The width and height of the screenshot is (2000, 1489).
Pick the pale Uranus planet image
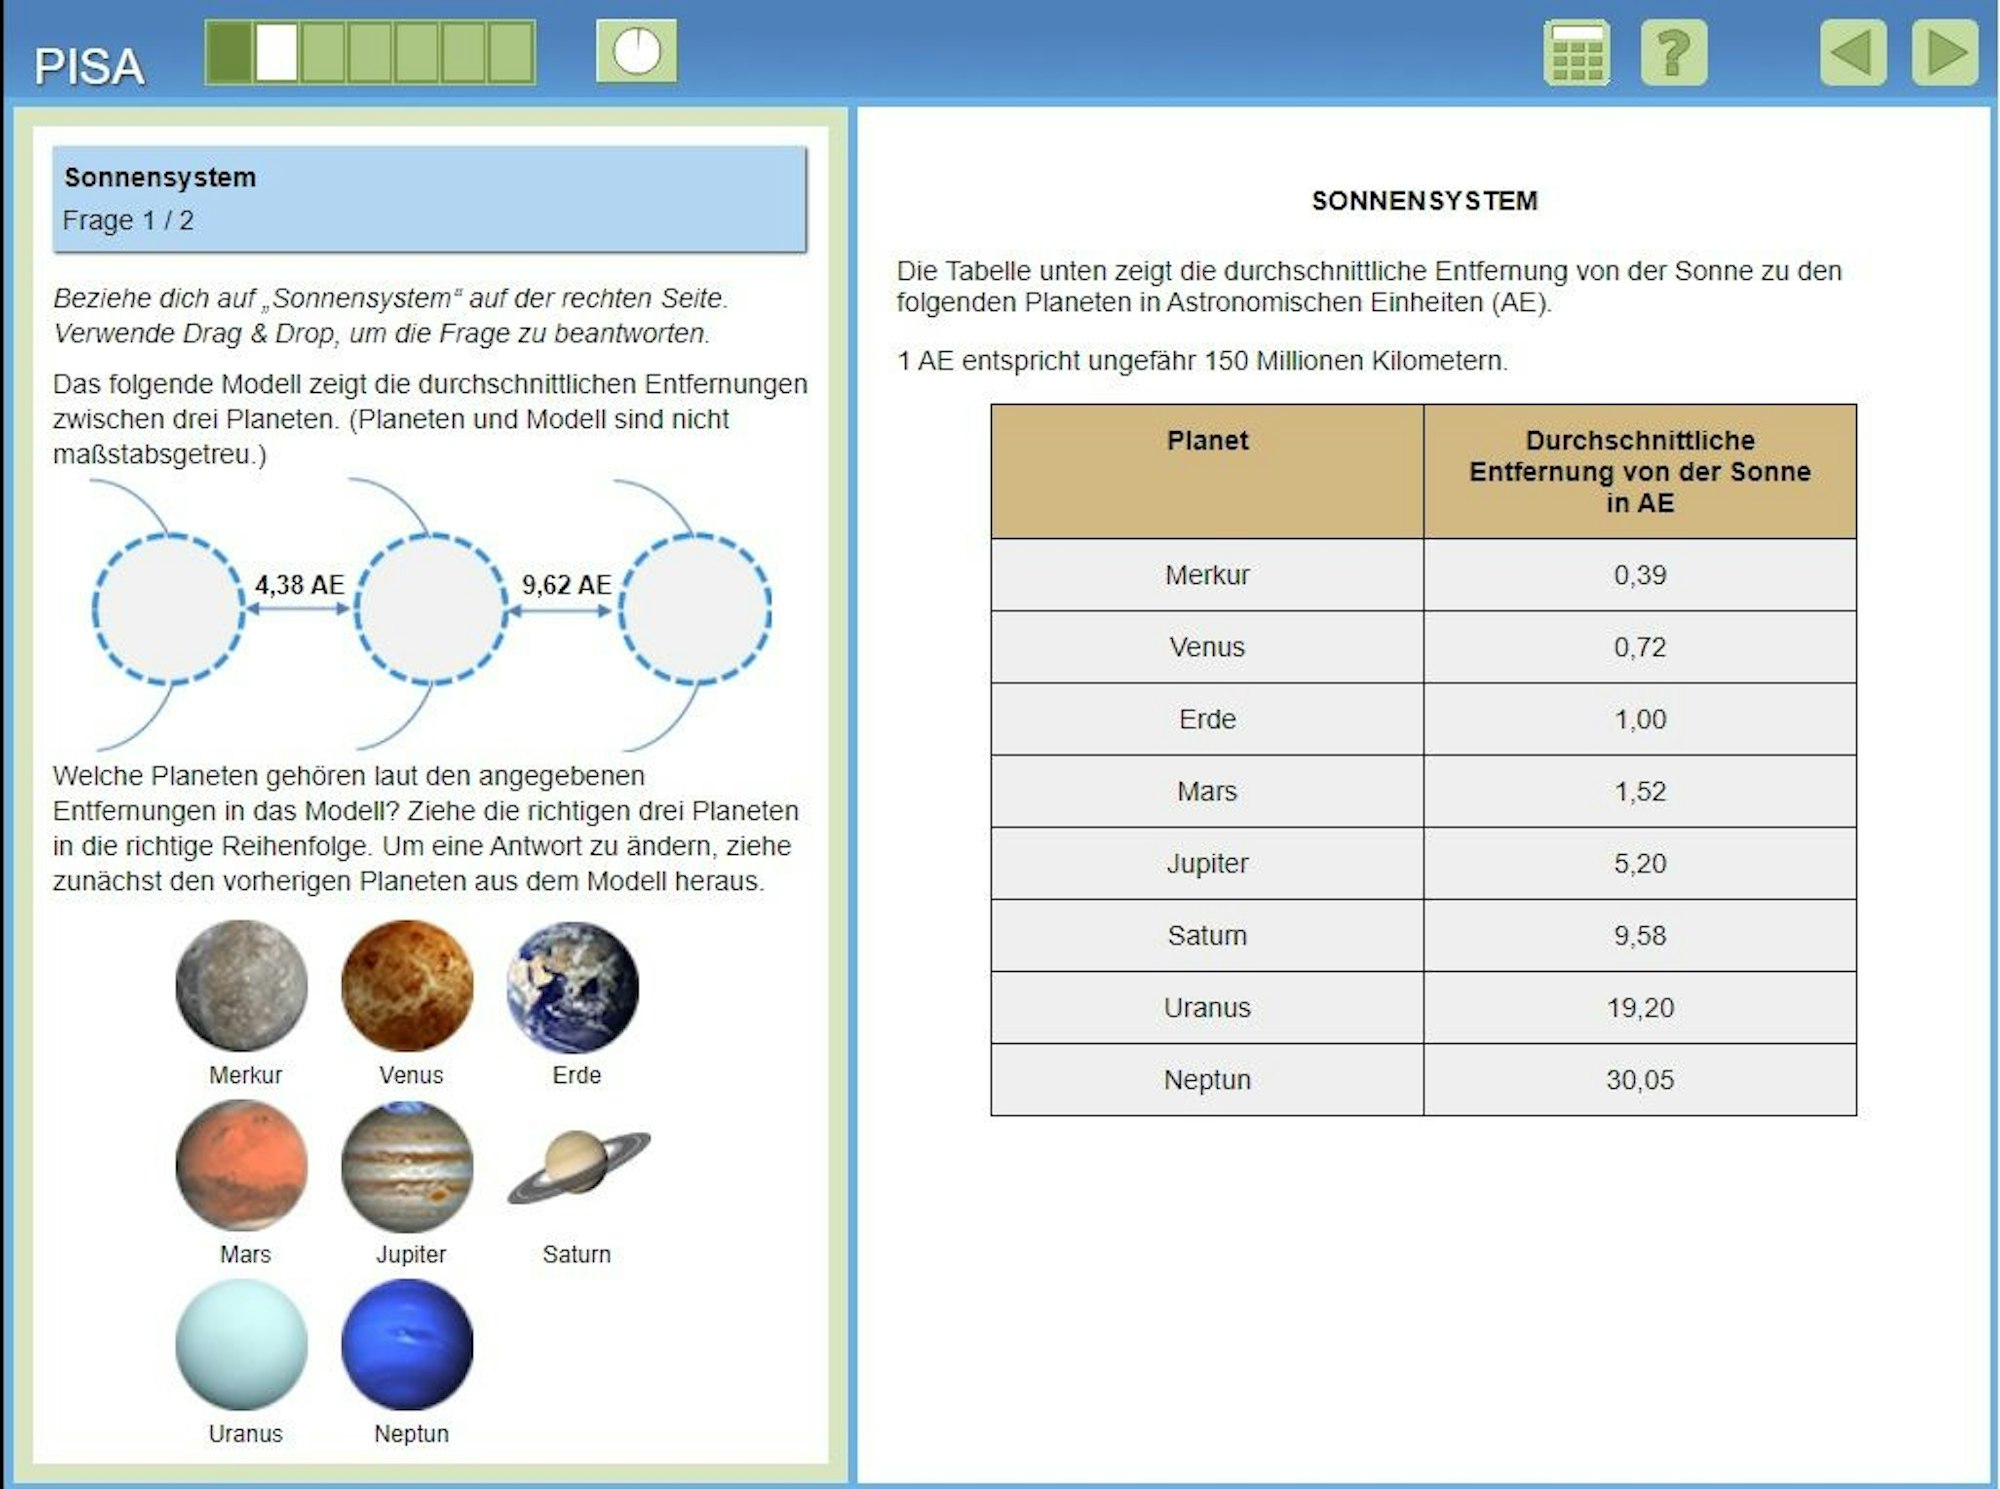point(241,1345)
